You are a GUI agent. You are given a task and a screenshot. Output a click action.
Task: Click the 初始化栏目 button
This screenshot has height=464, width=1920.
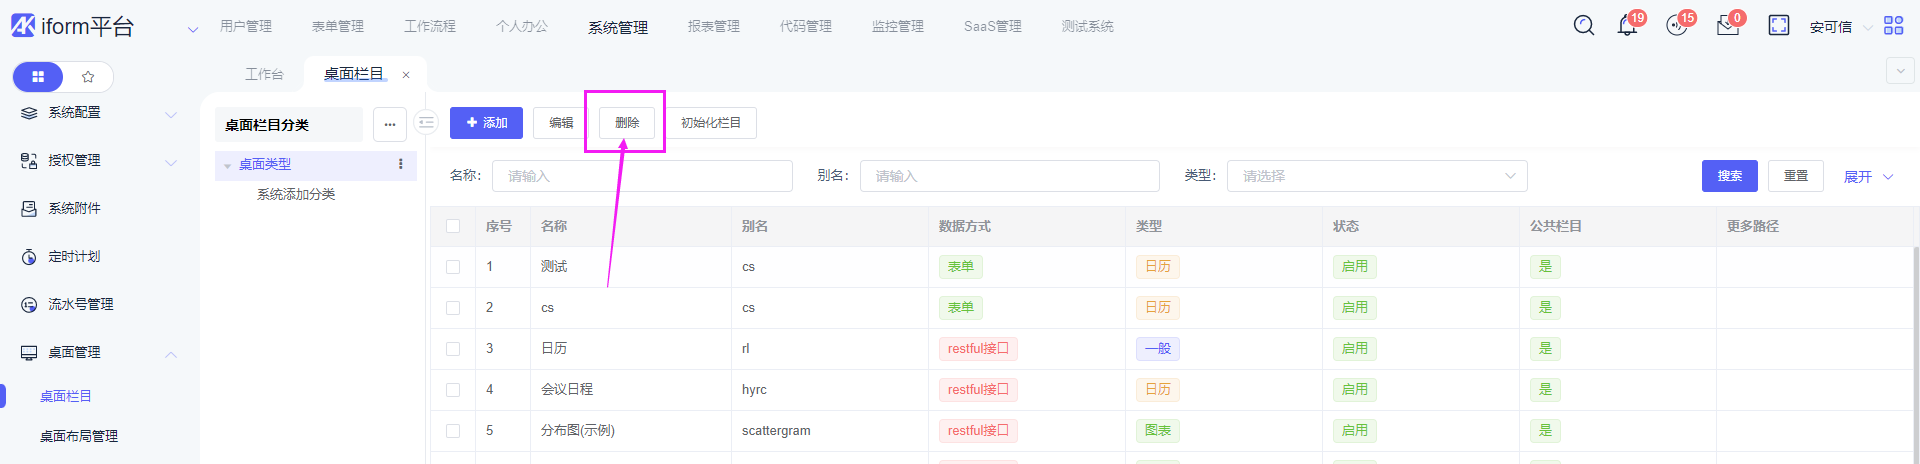pyautogui.click(x=710, y=123)
